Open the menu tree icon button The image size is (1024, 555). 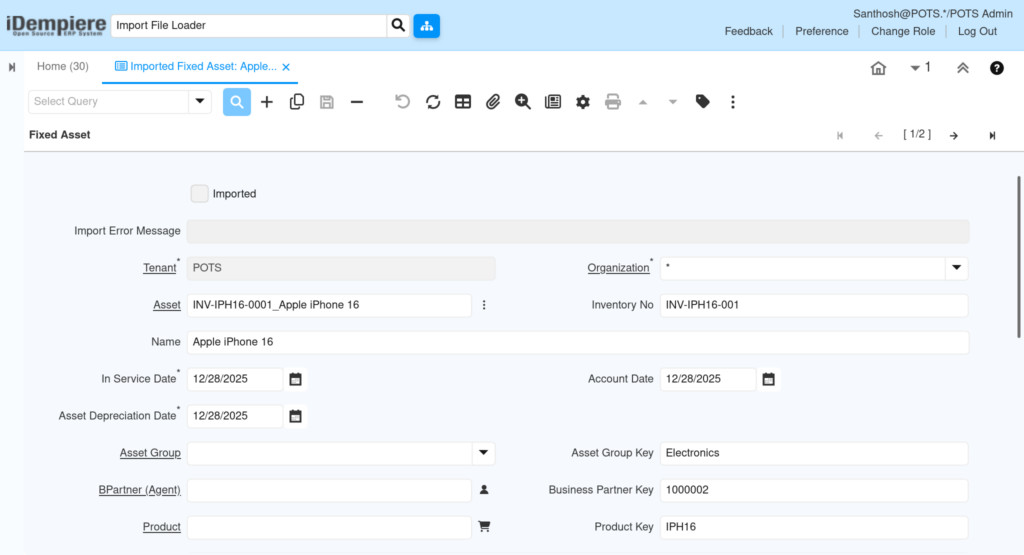click(426, 25)
